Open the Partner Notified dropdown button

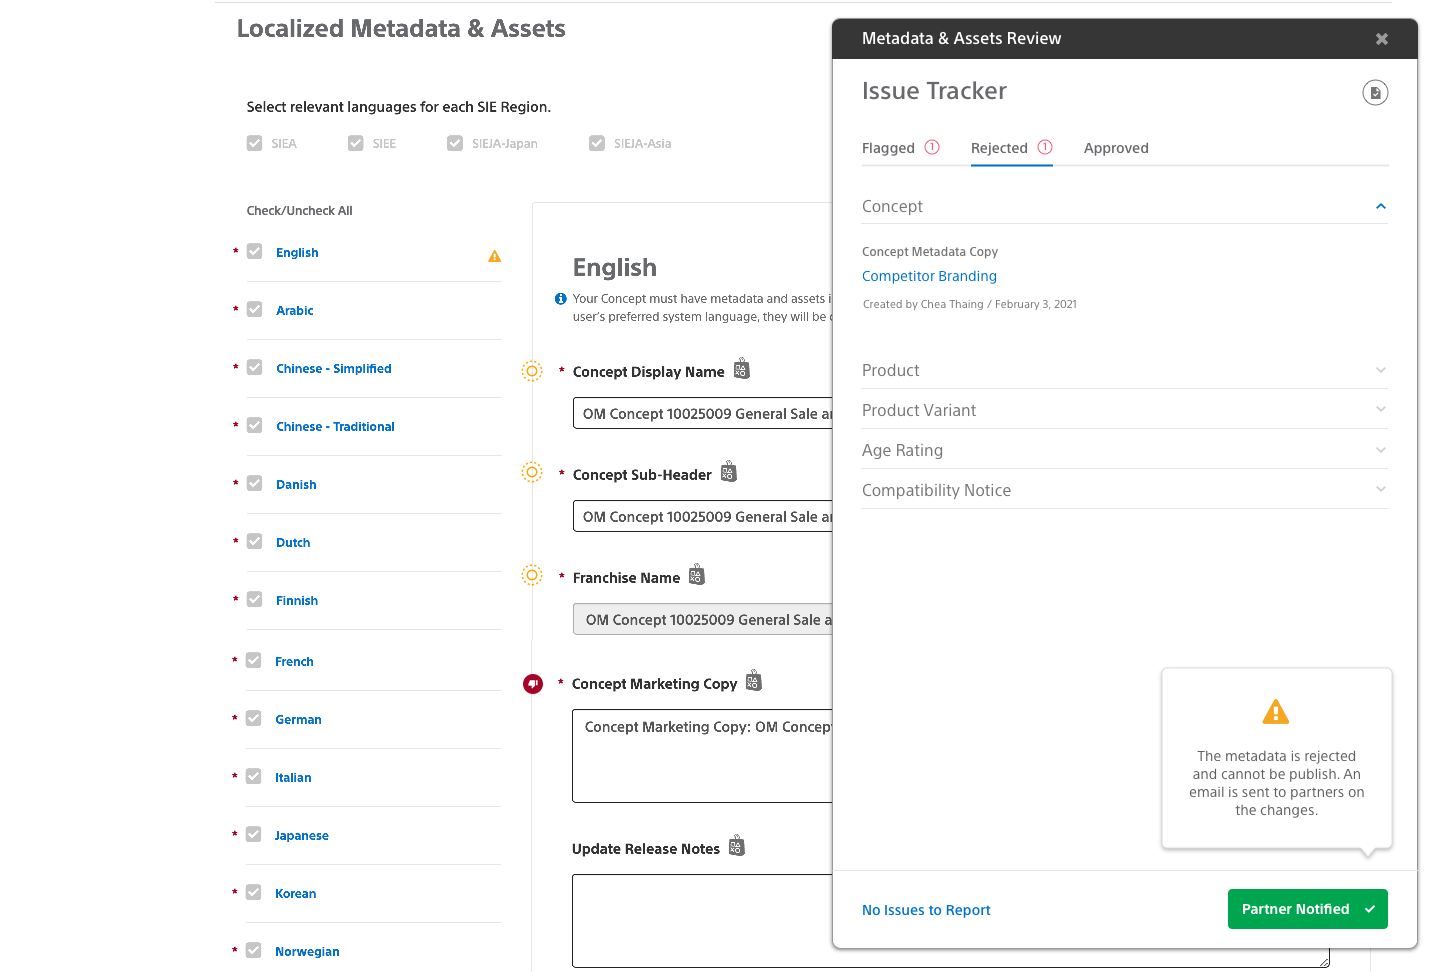pos(1308,909)
